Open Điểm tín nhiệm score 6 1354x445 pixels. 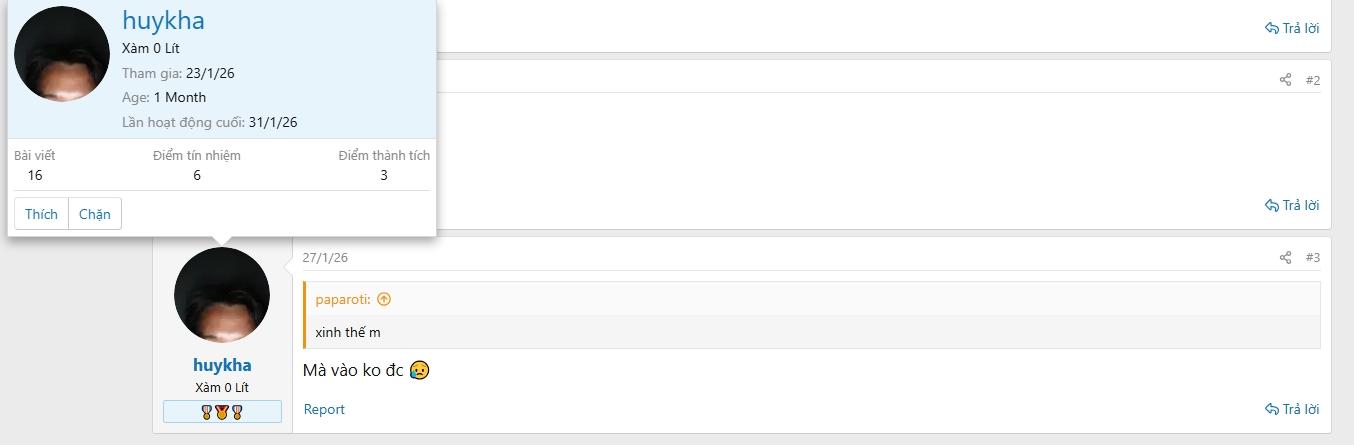(197, 175)
